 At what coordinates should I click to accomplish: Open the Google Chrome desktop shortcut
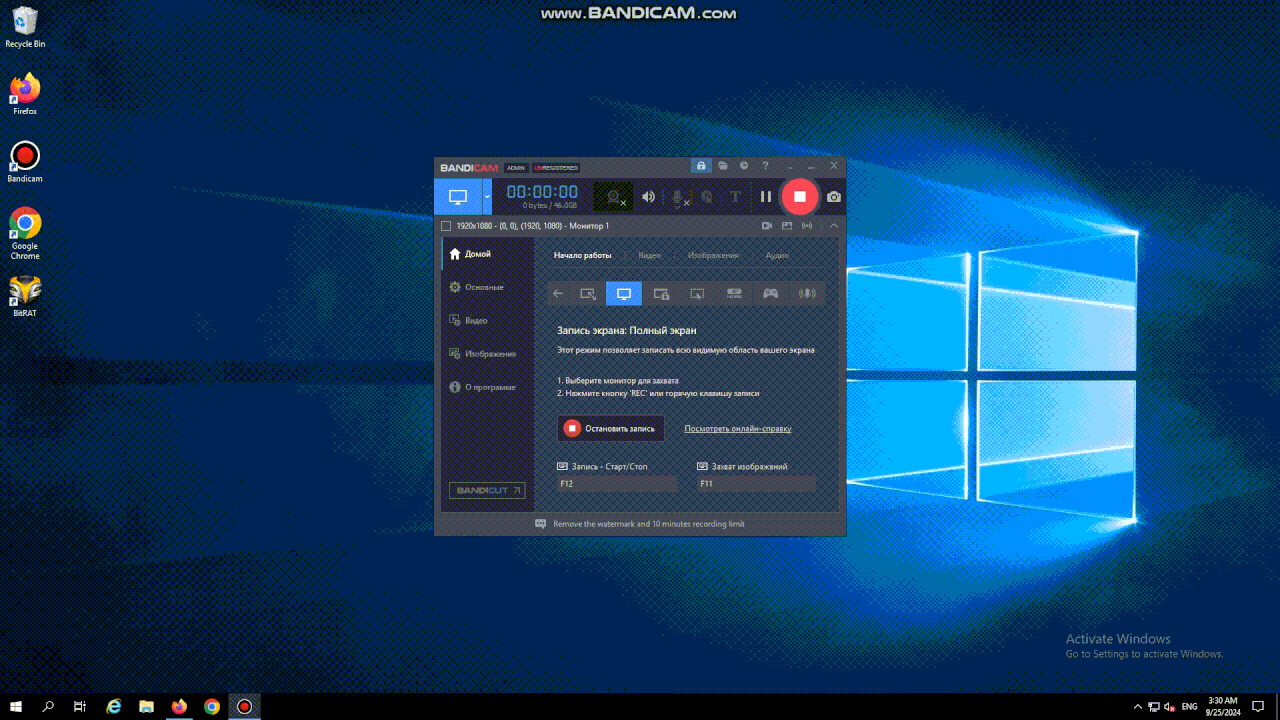tap(25, 234)
